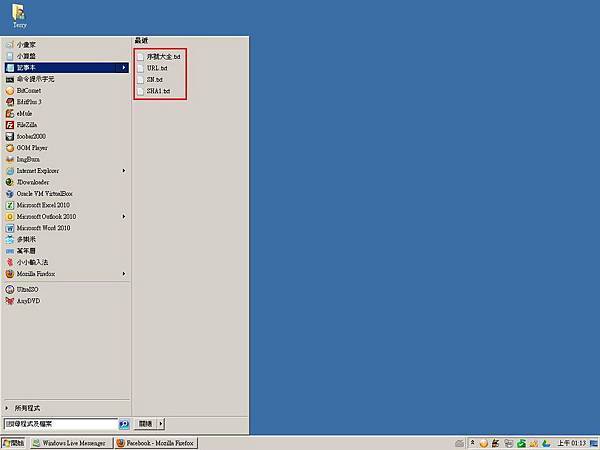This screenshot has width=600, height=450.
Task: Launch UltraISO
Action: pos(67,290)
